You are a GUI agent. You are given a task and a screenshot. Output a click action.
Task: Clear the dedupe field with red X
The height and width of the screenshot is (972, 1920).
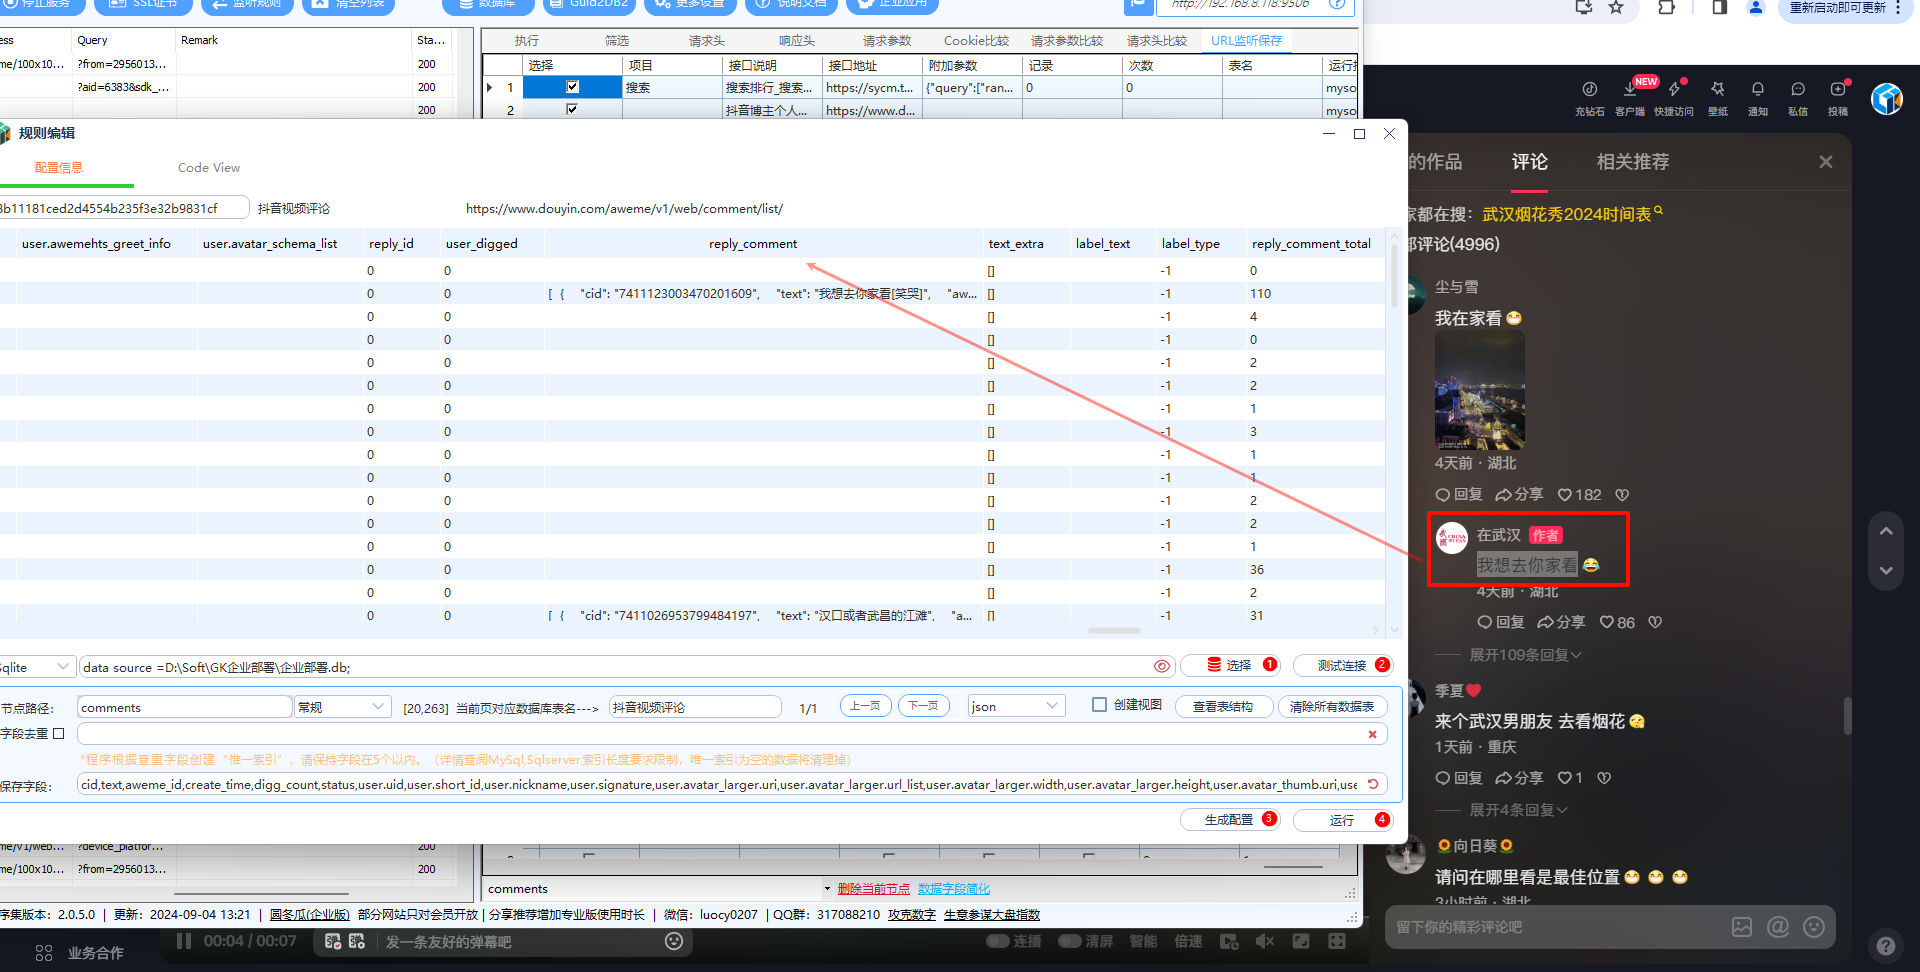(1372, 734)
